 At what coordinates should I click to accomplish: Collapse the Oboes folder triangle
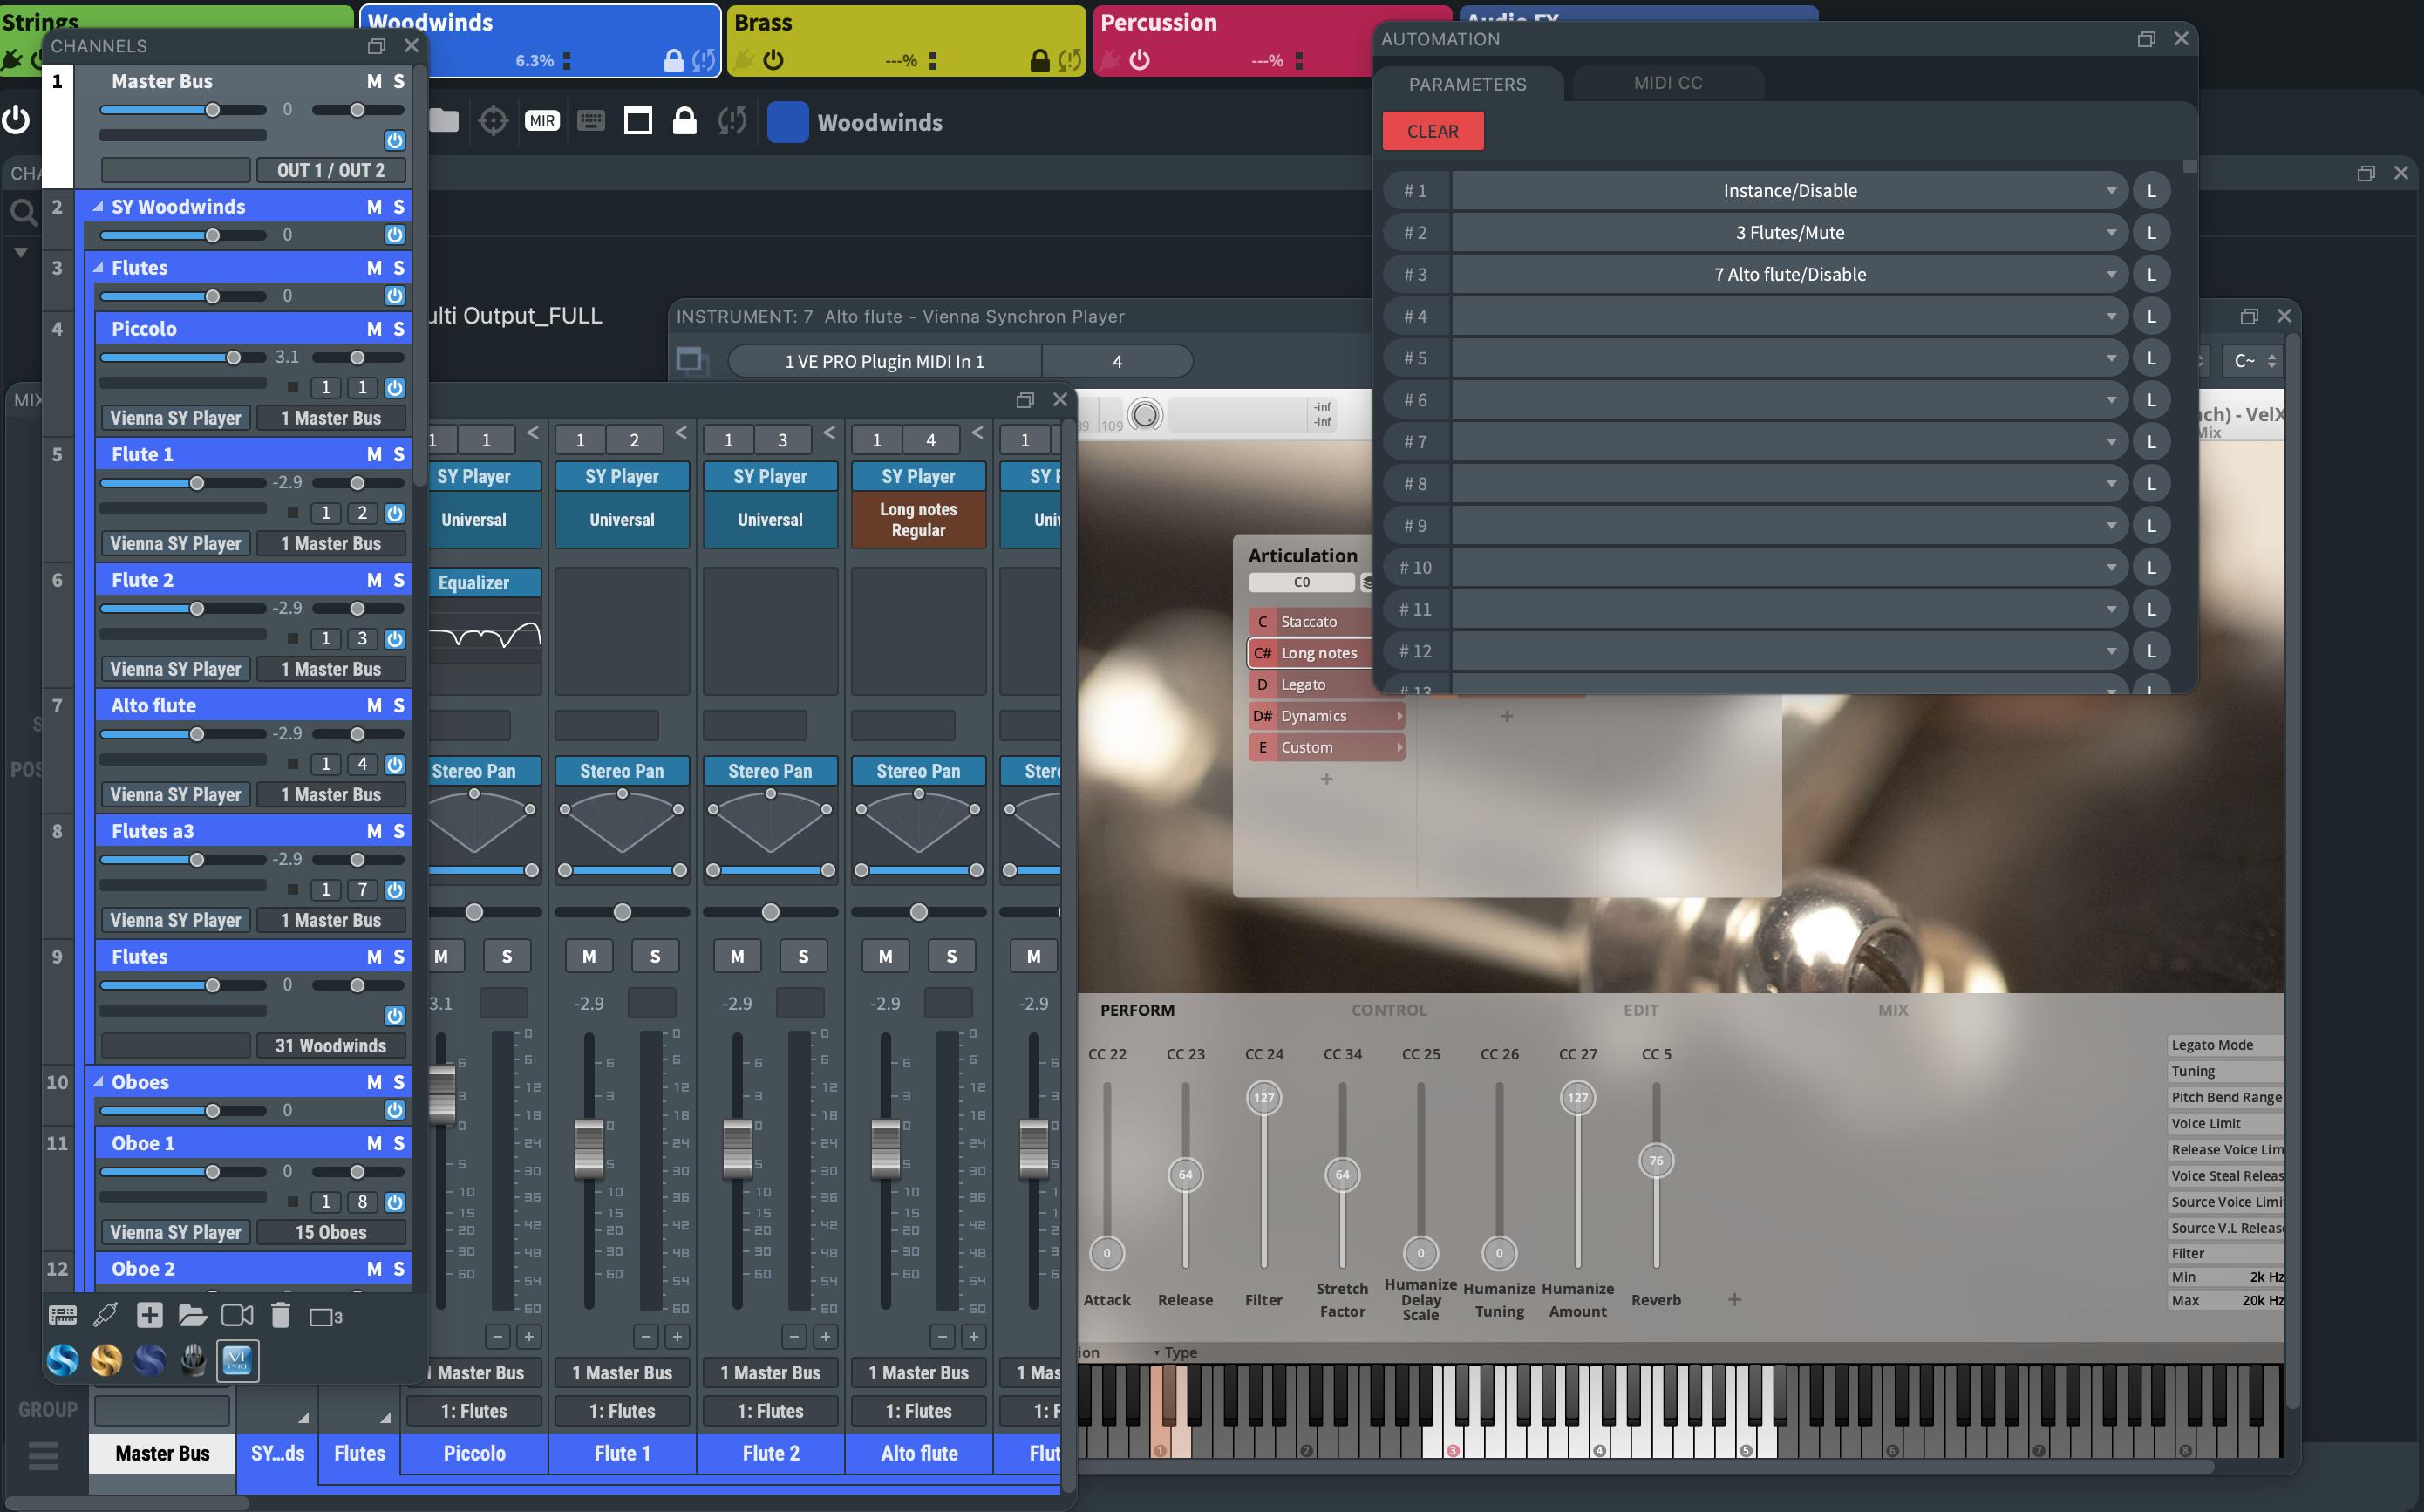pos(98,1082)
